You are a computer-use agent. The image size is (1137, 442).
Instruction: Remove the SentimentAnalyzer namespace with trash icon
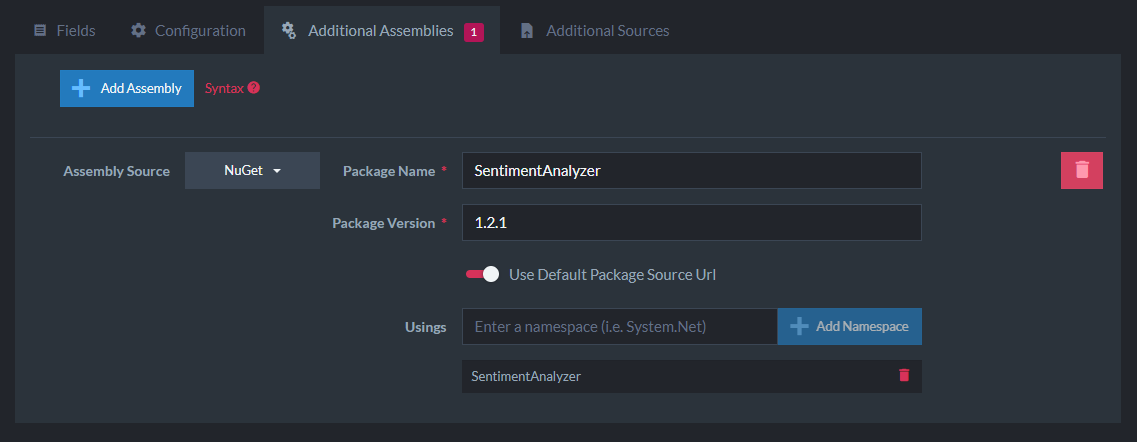click(x=904, y=375)
